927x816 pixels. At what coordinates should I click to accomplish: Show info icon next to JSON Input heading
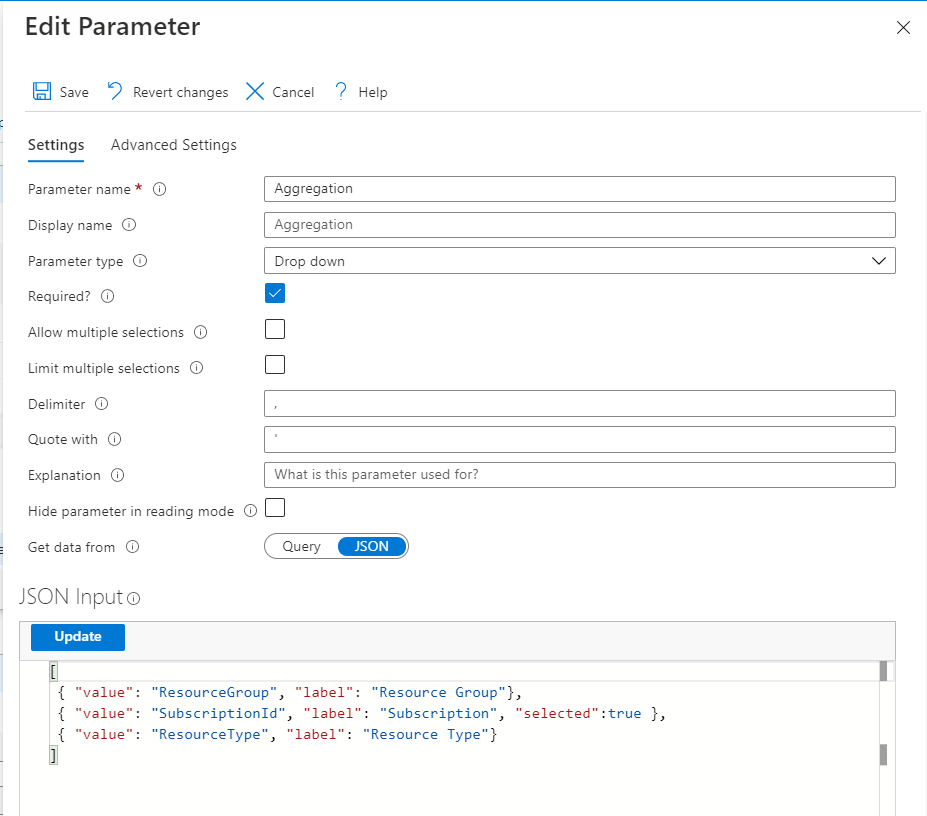[x=134, y=598]
